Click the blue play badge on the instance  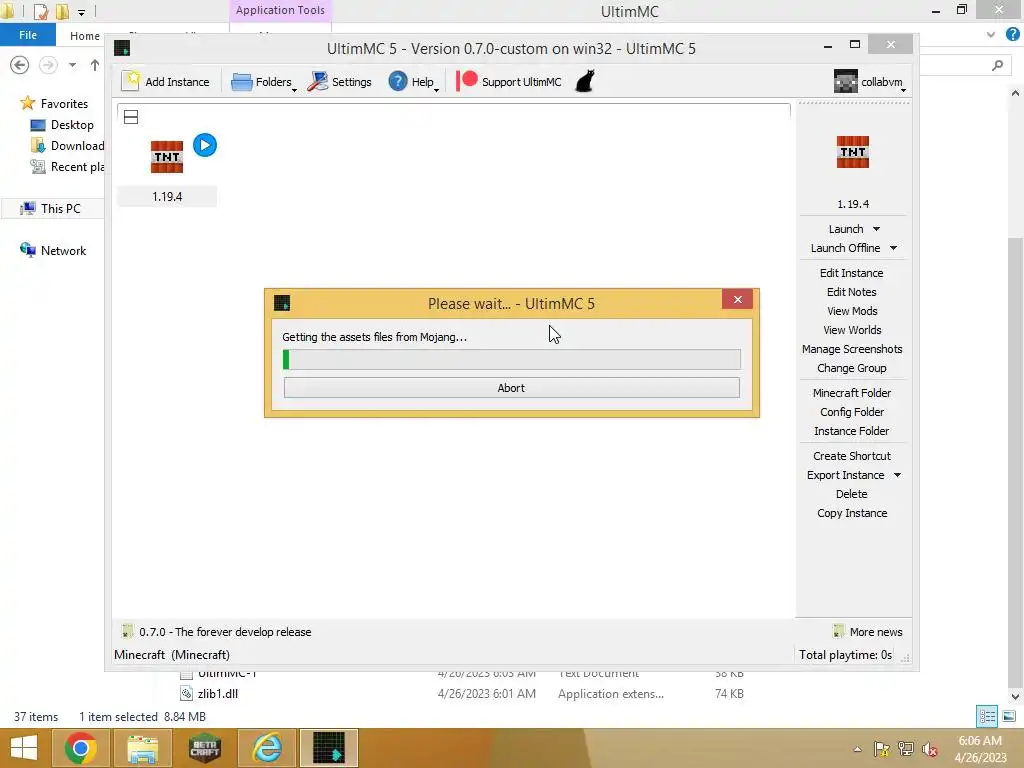[205, 145]
